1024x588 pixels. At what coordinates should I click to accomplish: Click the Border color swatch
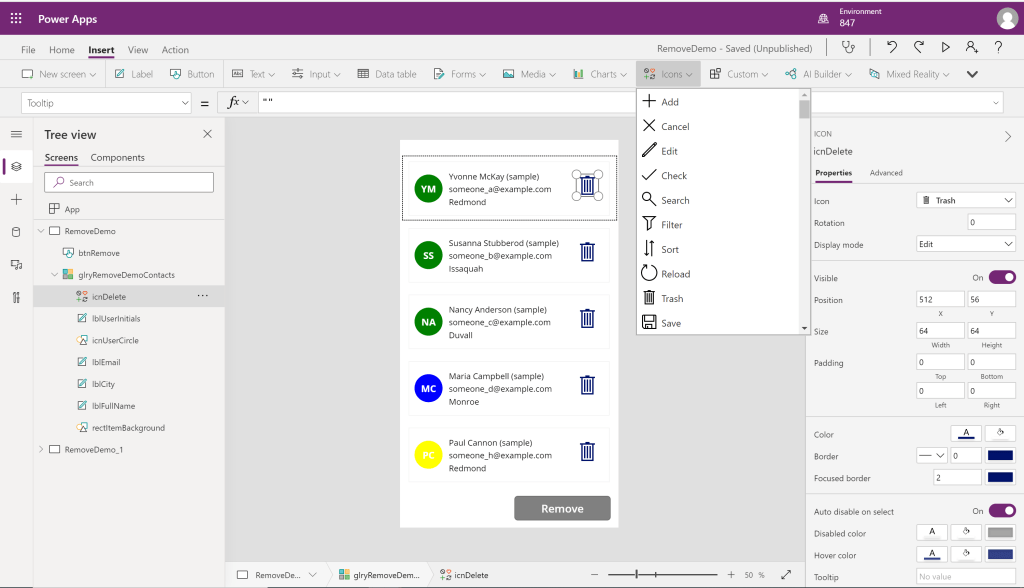tap(1000, 456)
